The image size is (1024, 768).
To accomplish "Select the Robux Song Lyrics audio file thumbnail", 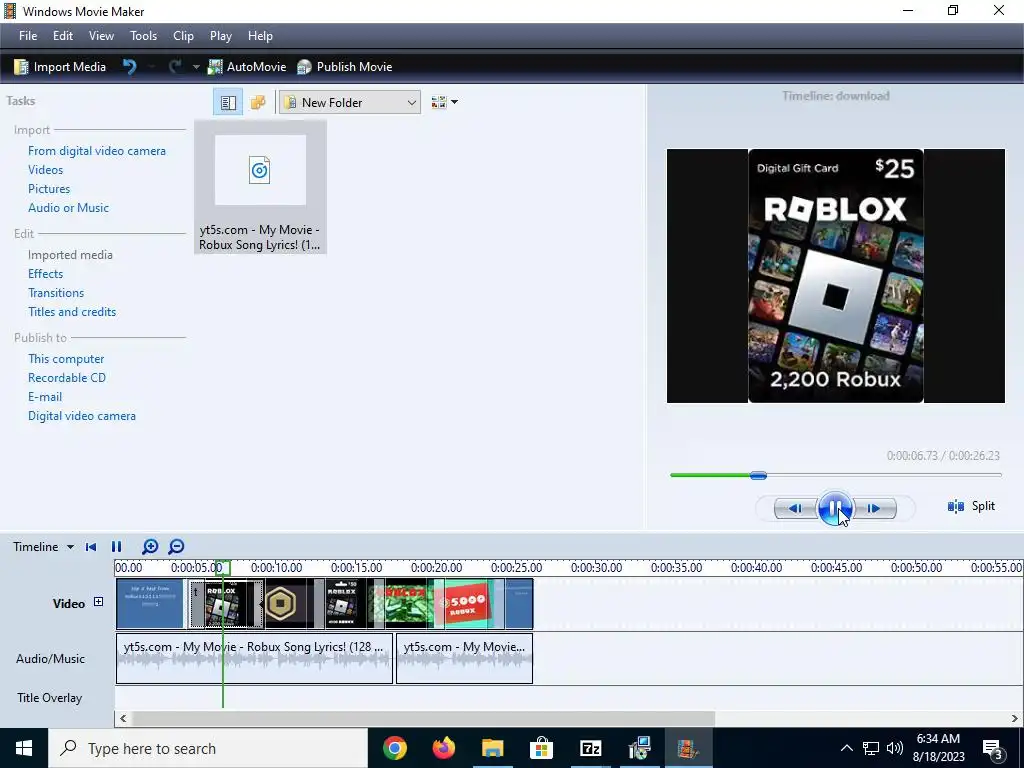I will coord(260,187).
